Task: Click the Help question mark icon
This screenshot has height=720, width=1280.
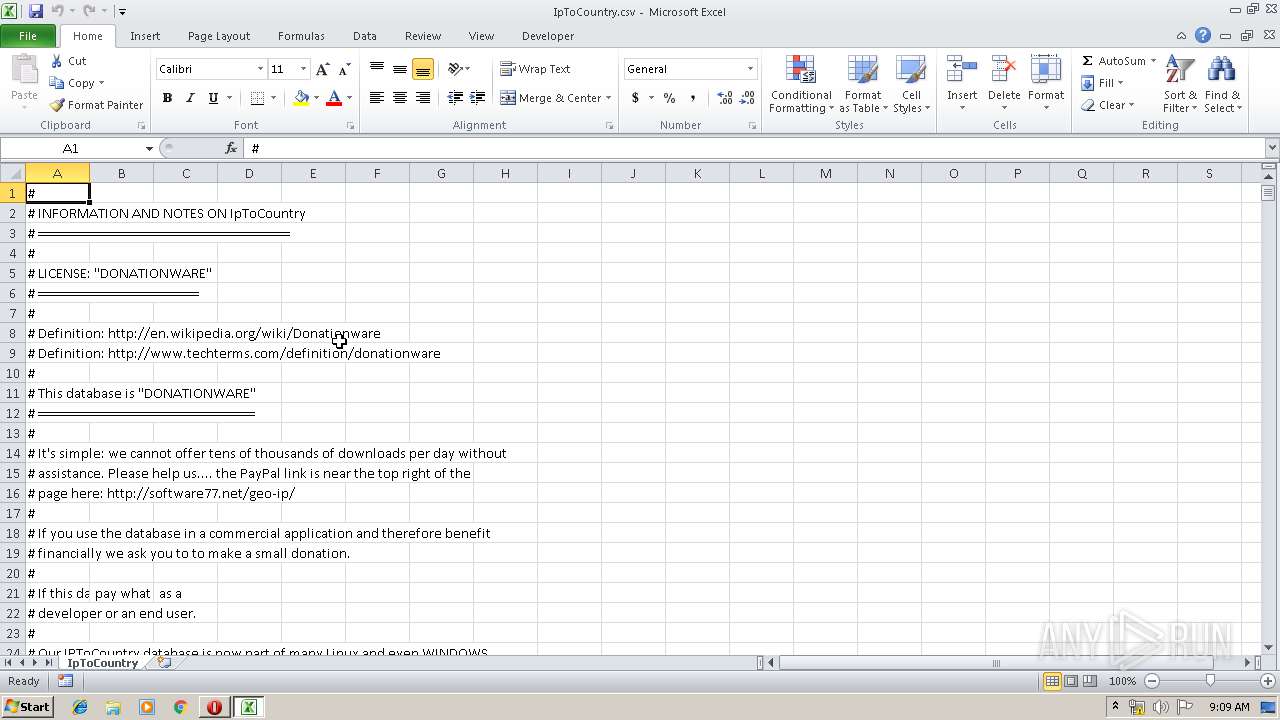Action: tap(1203, 35)
